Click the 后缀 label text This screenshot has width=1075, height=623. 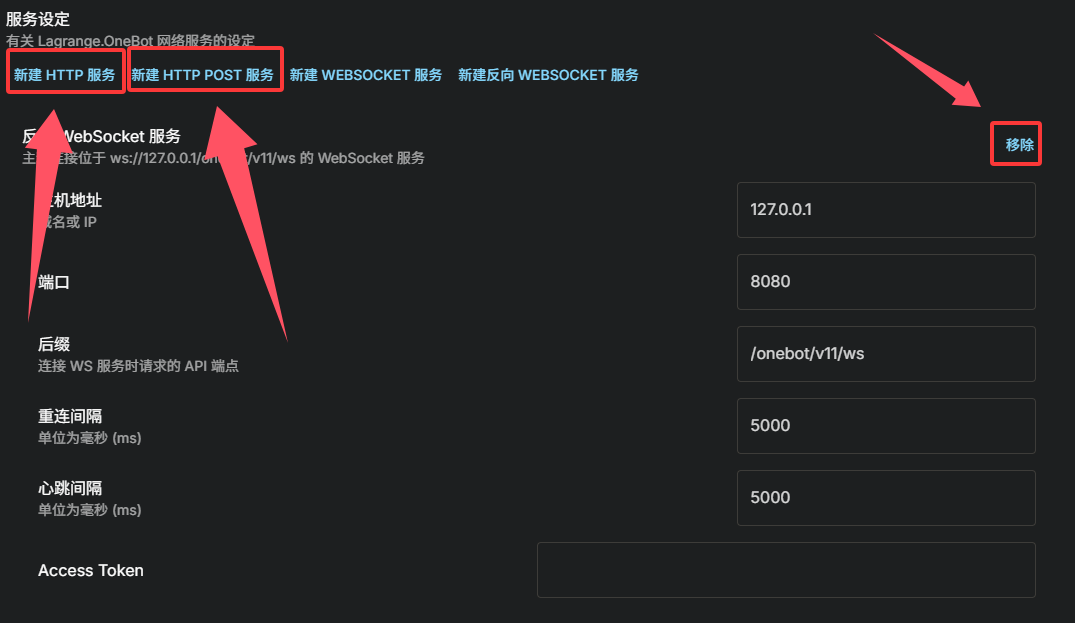[53, 344]
